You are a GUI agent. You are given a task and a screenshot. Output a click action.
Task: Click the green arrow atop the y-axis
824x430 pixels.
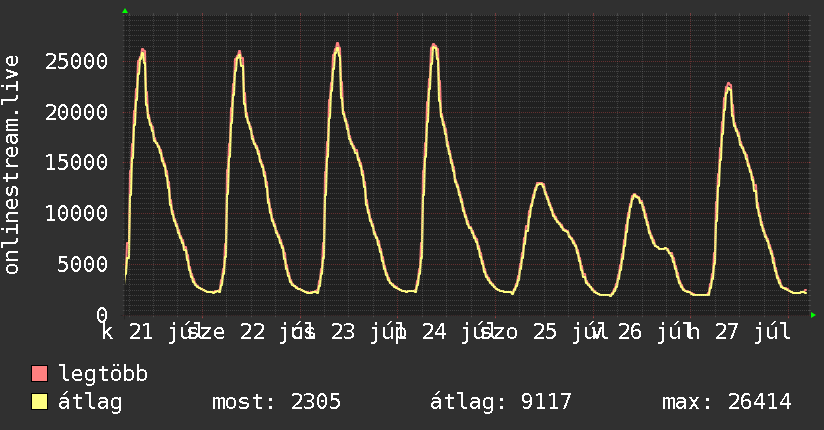[x=125, y=11]
